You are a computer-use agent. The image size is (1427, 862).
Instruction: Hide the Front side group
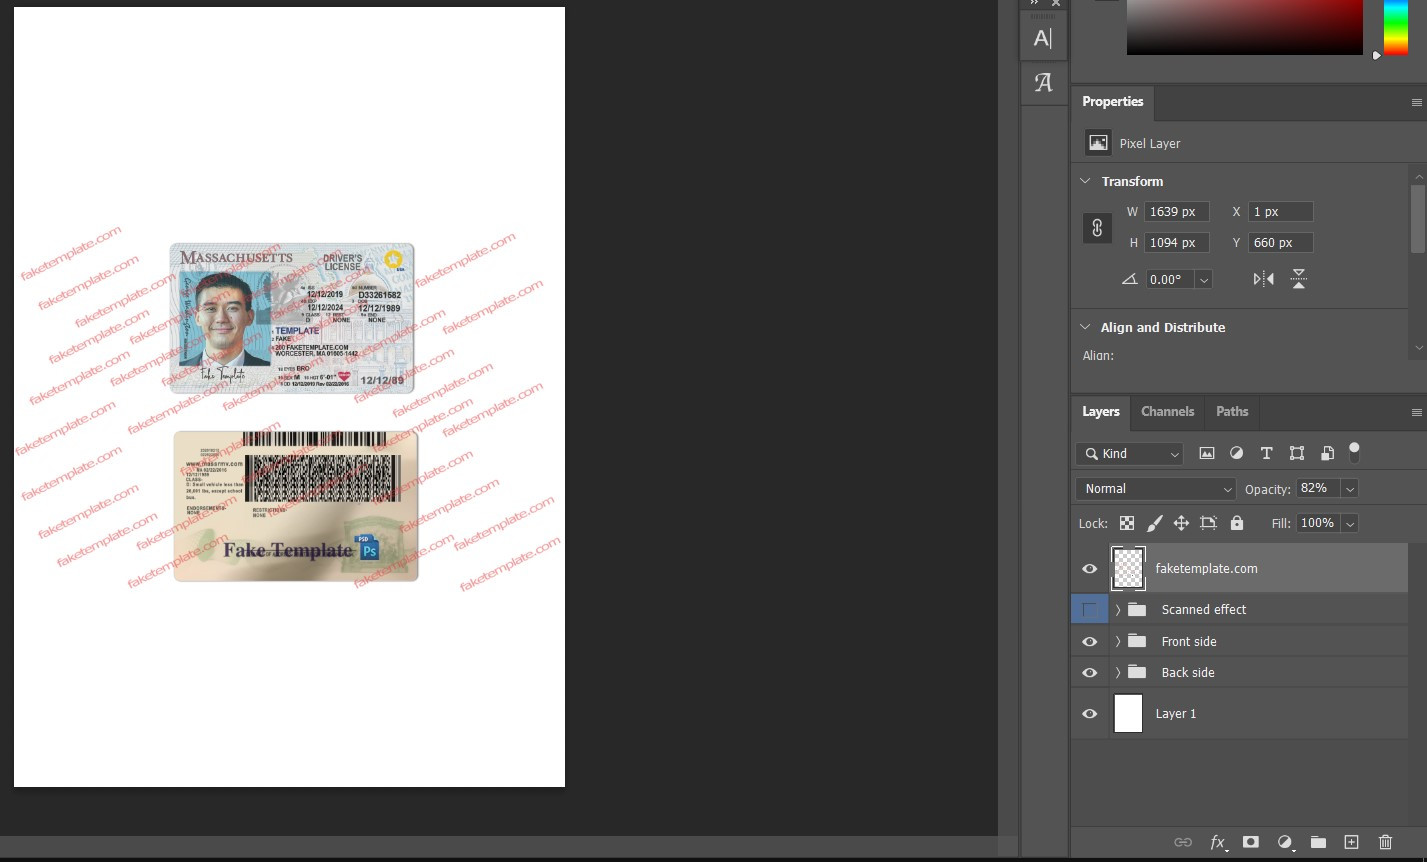1090,642
